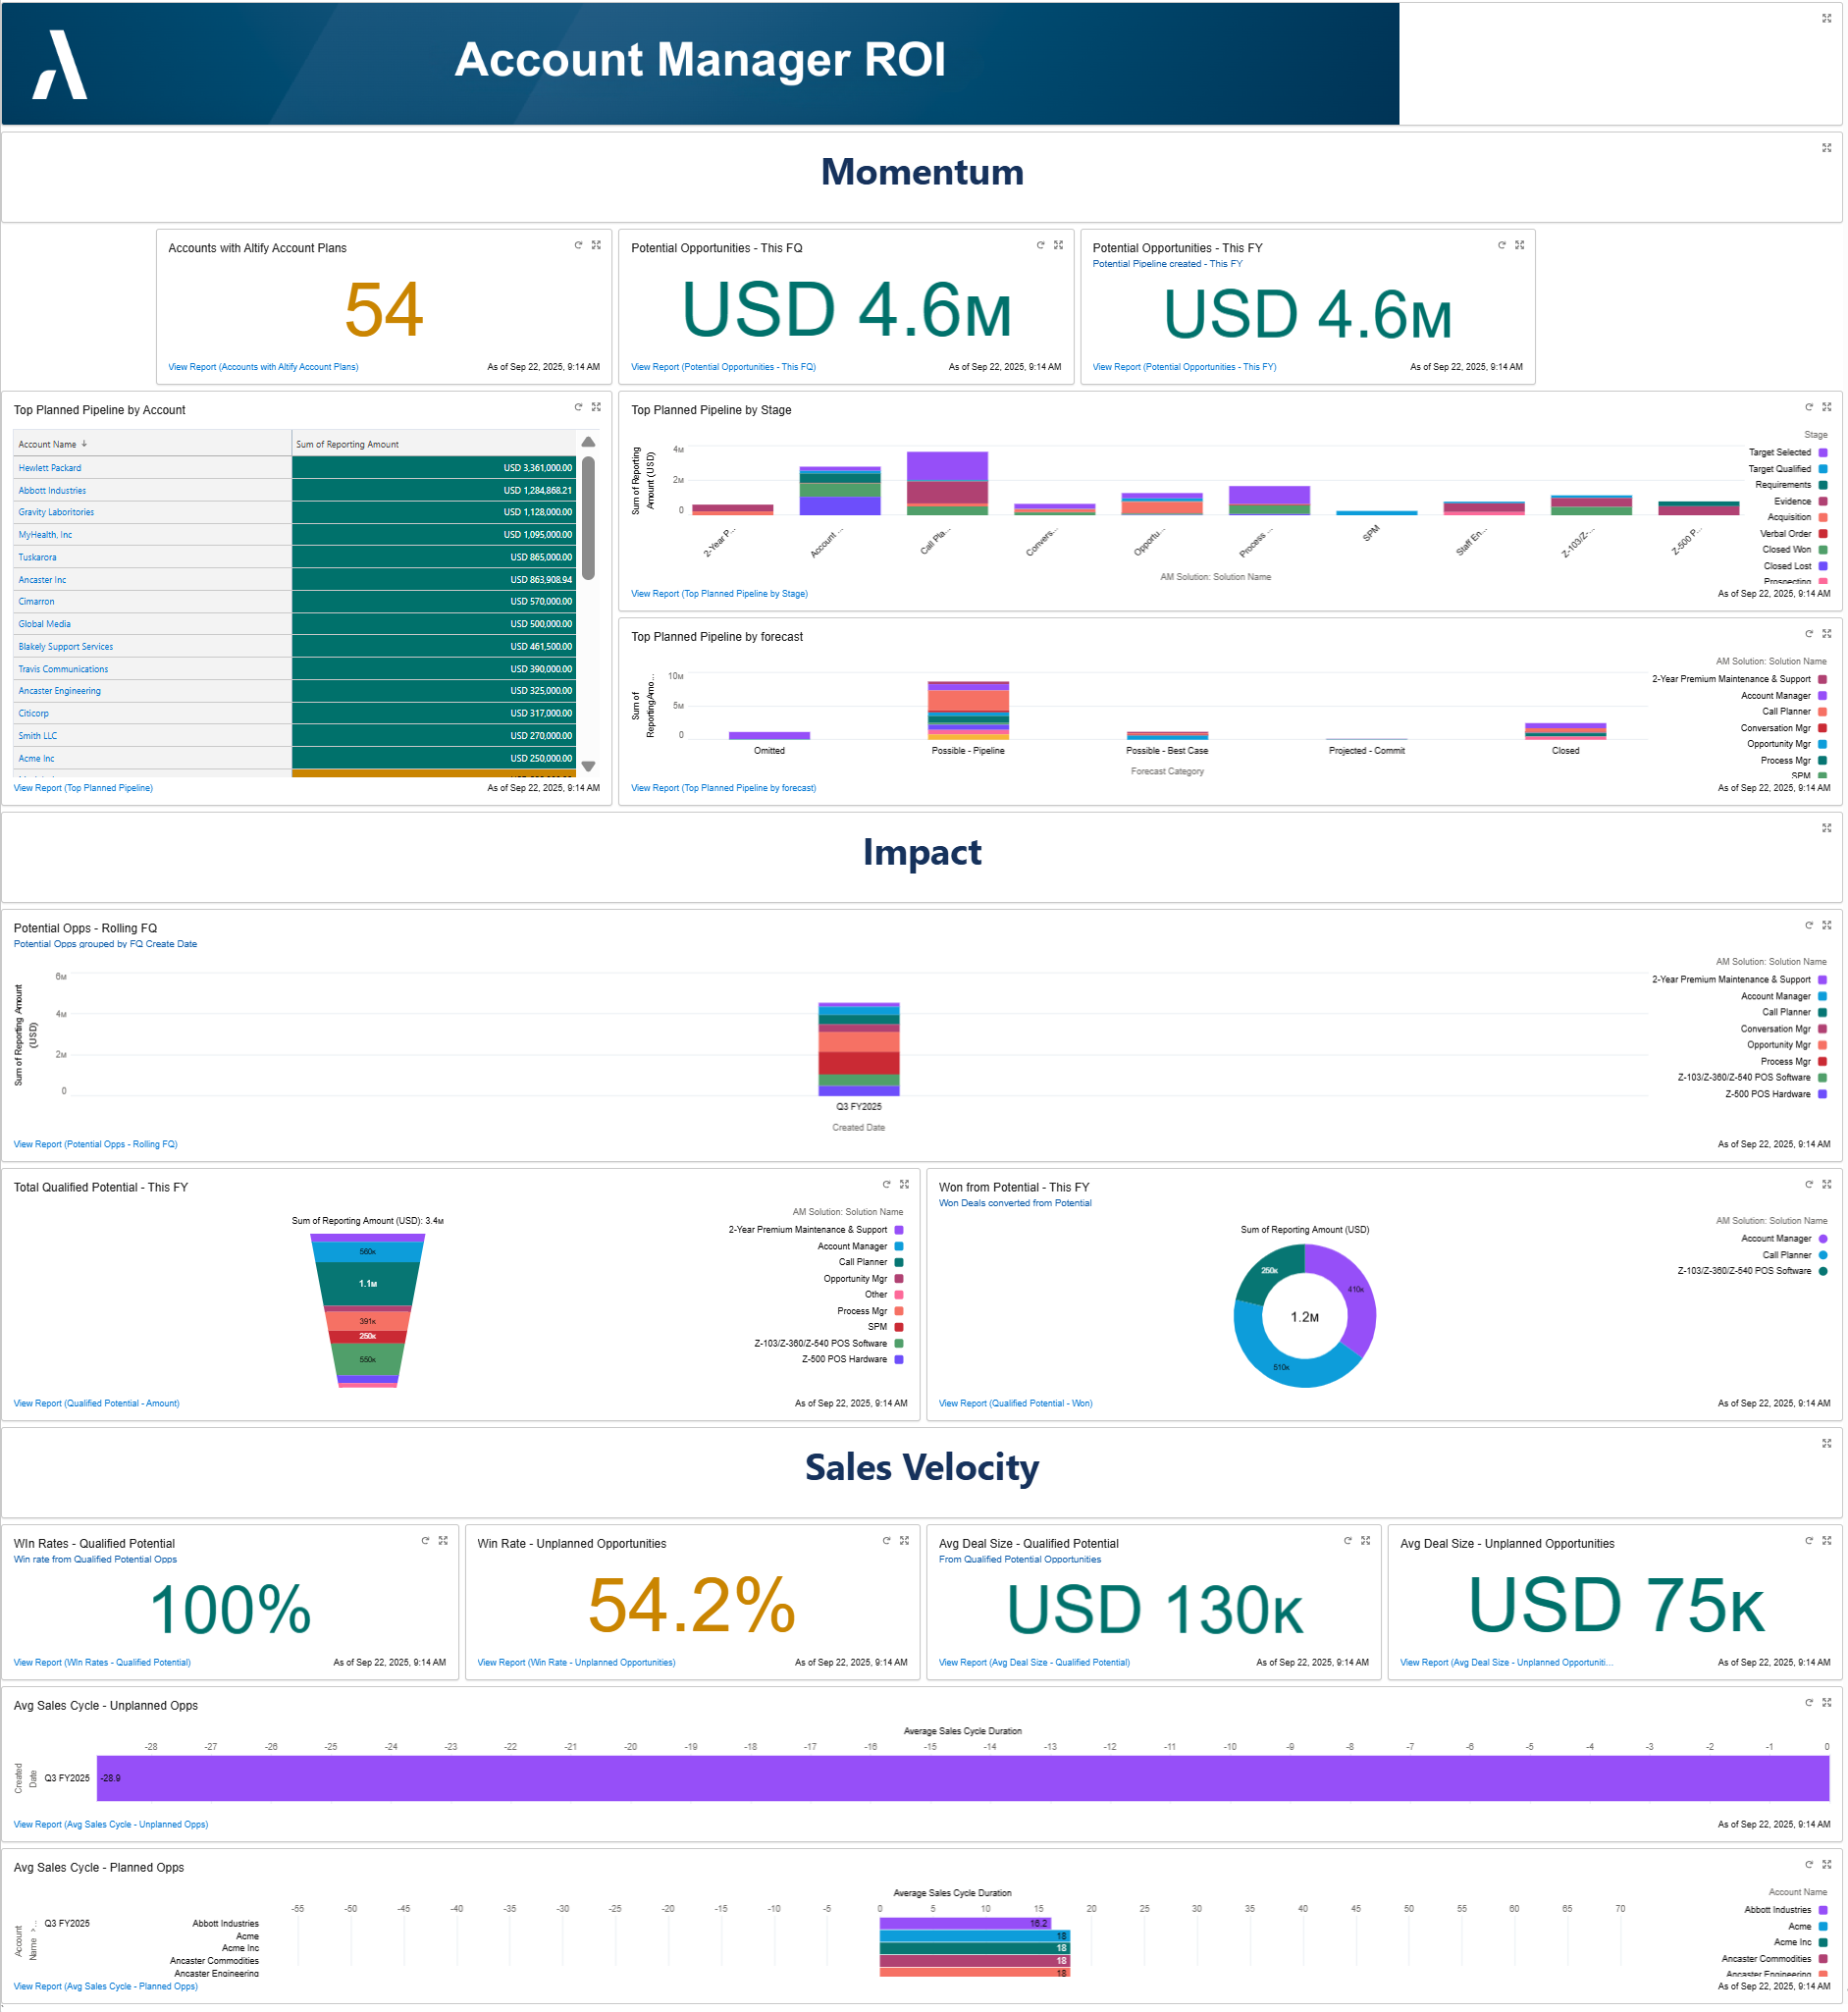
Task: Refresh the Accounts with Altify Account Plans widget
Action: coord(578,245)
